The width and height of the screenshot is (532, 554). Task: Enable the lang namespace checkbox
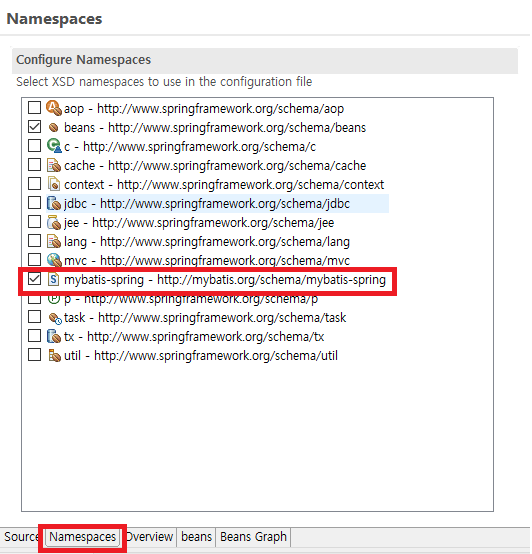(34, 241)
